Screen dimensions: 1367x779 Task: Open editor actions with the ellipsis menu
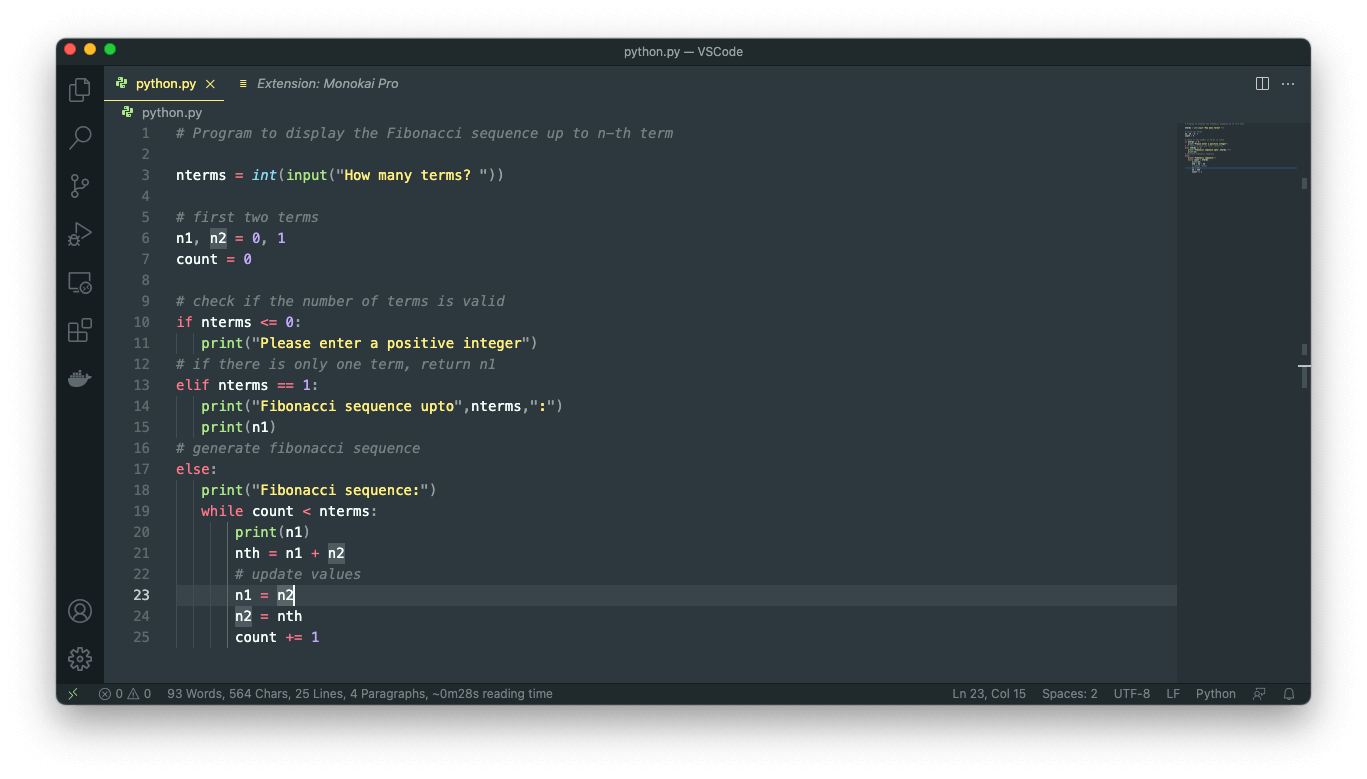tap(1288, 83)
